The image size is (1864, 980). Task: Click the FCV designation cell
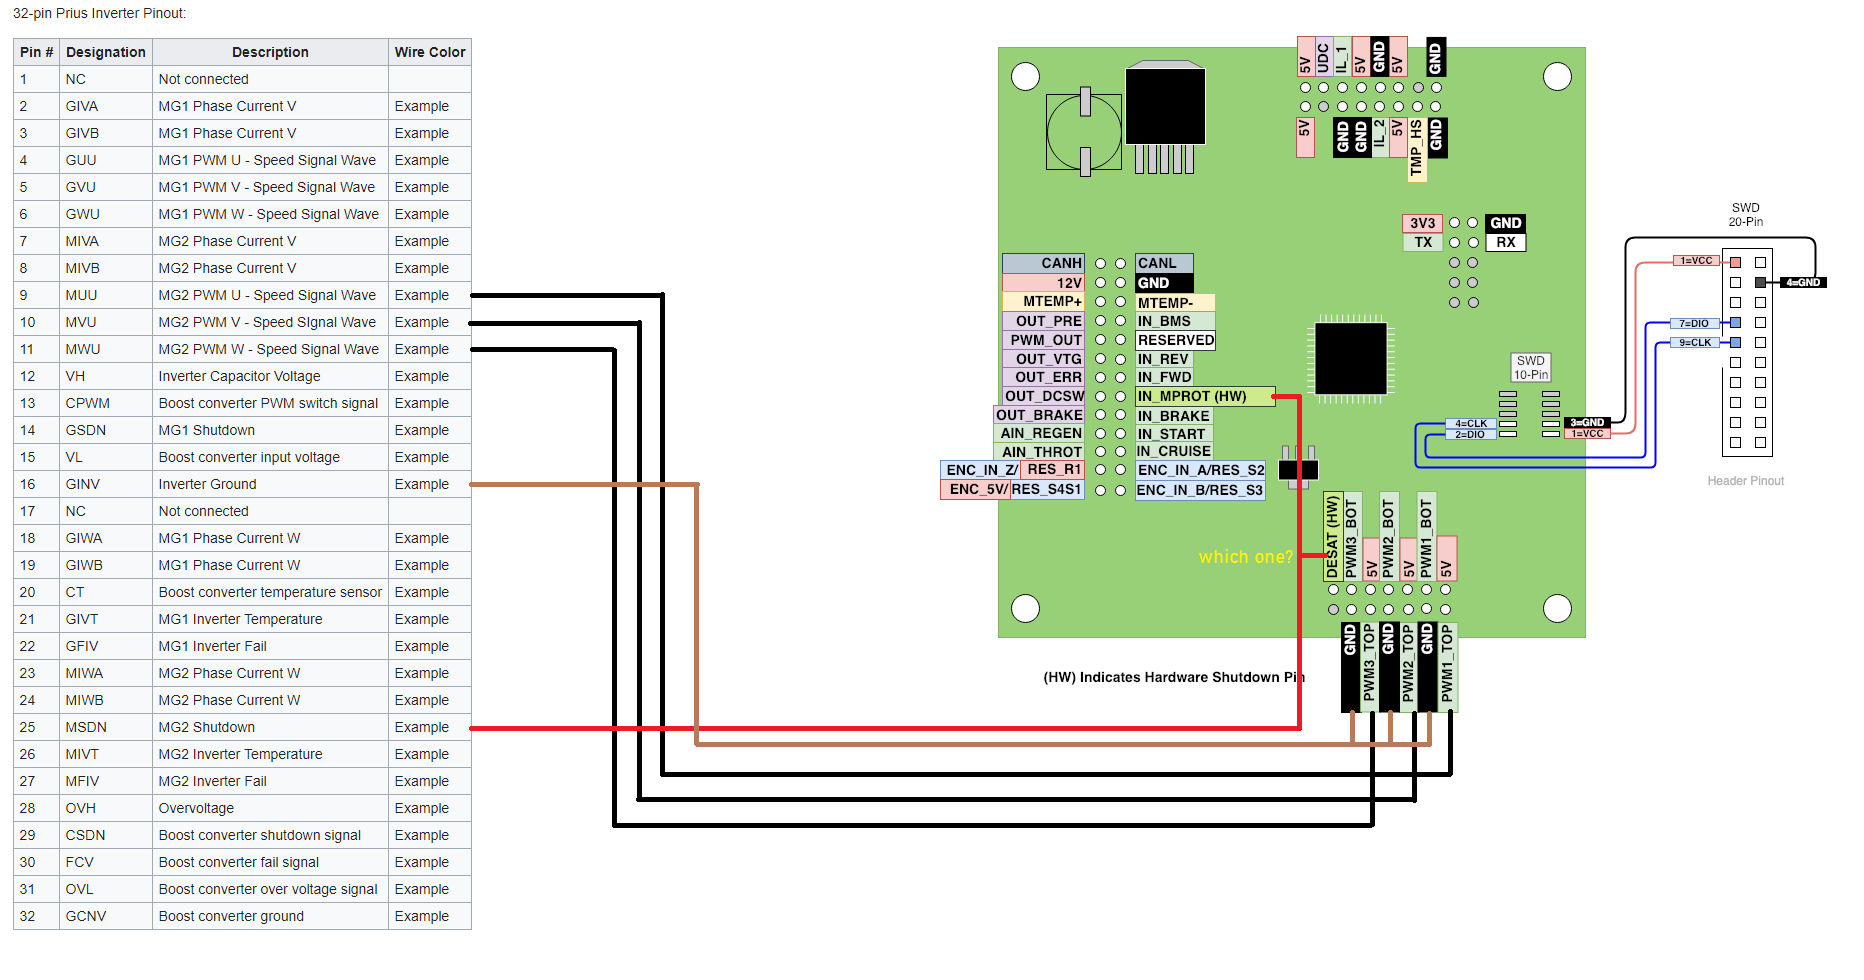(106, 862)
